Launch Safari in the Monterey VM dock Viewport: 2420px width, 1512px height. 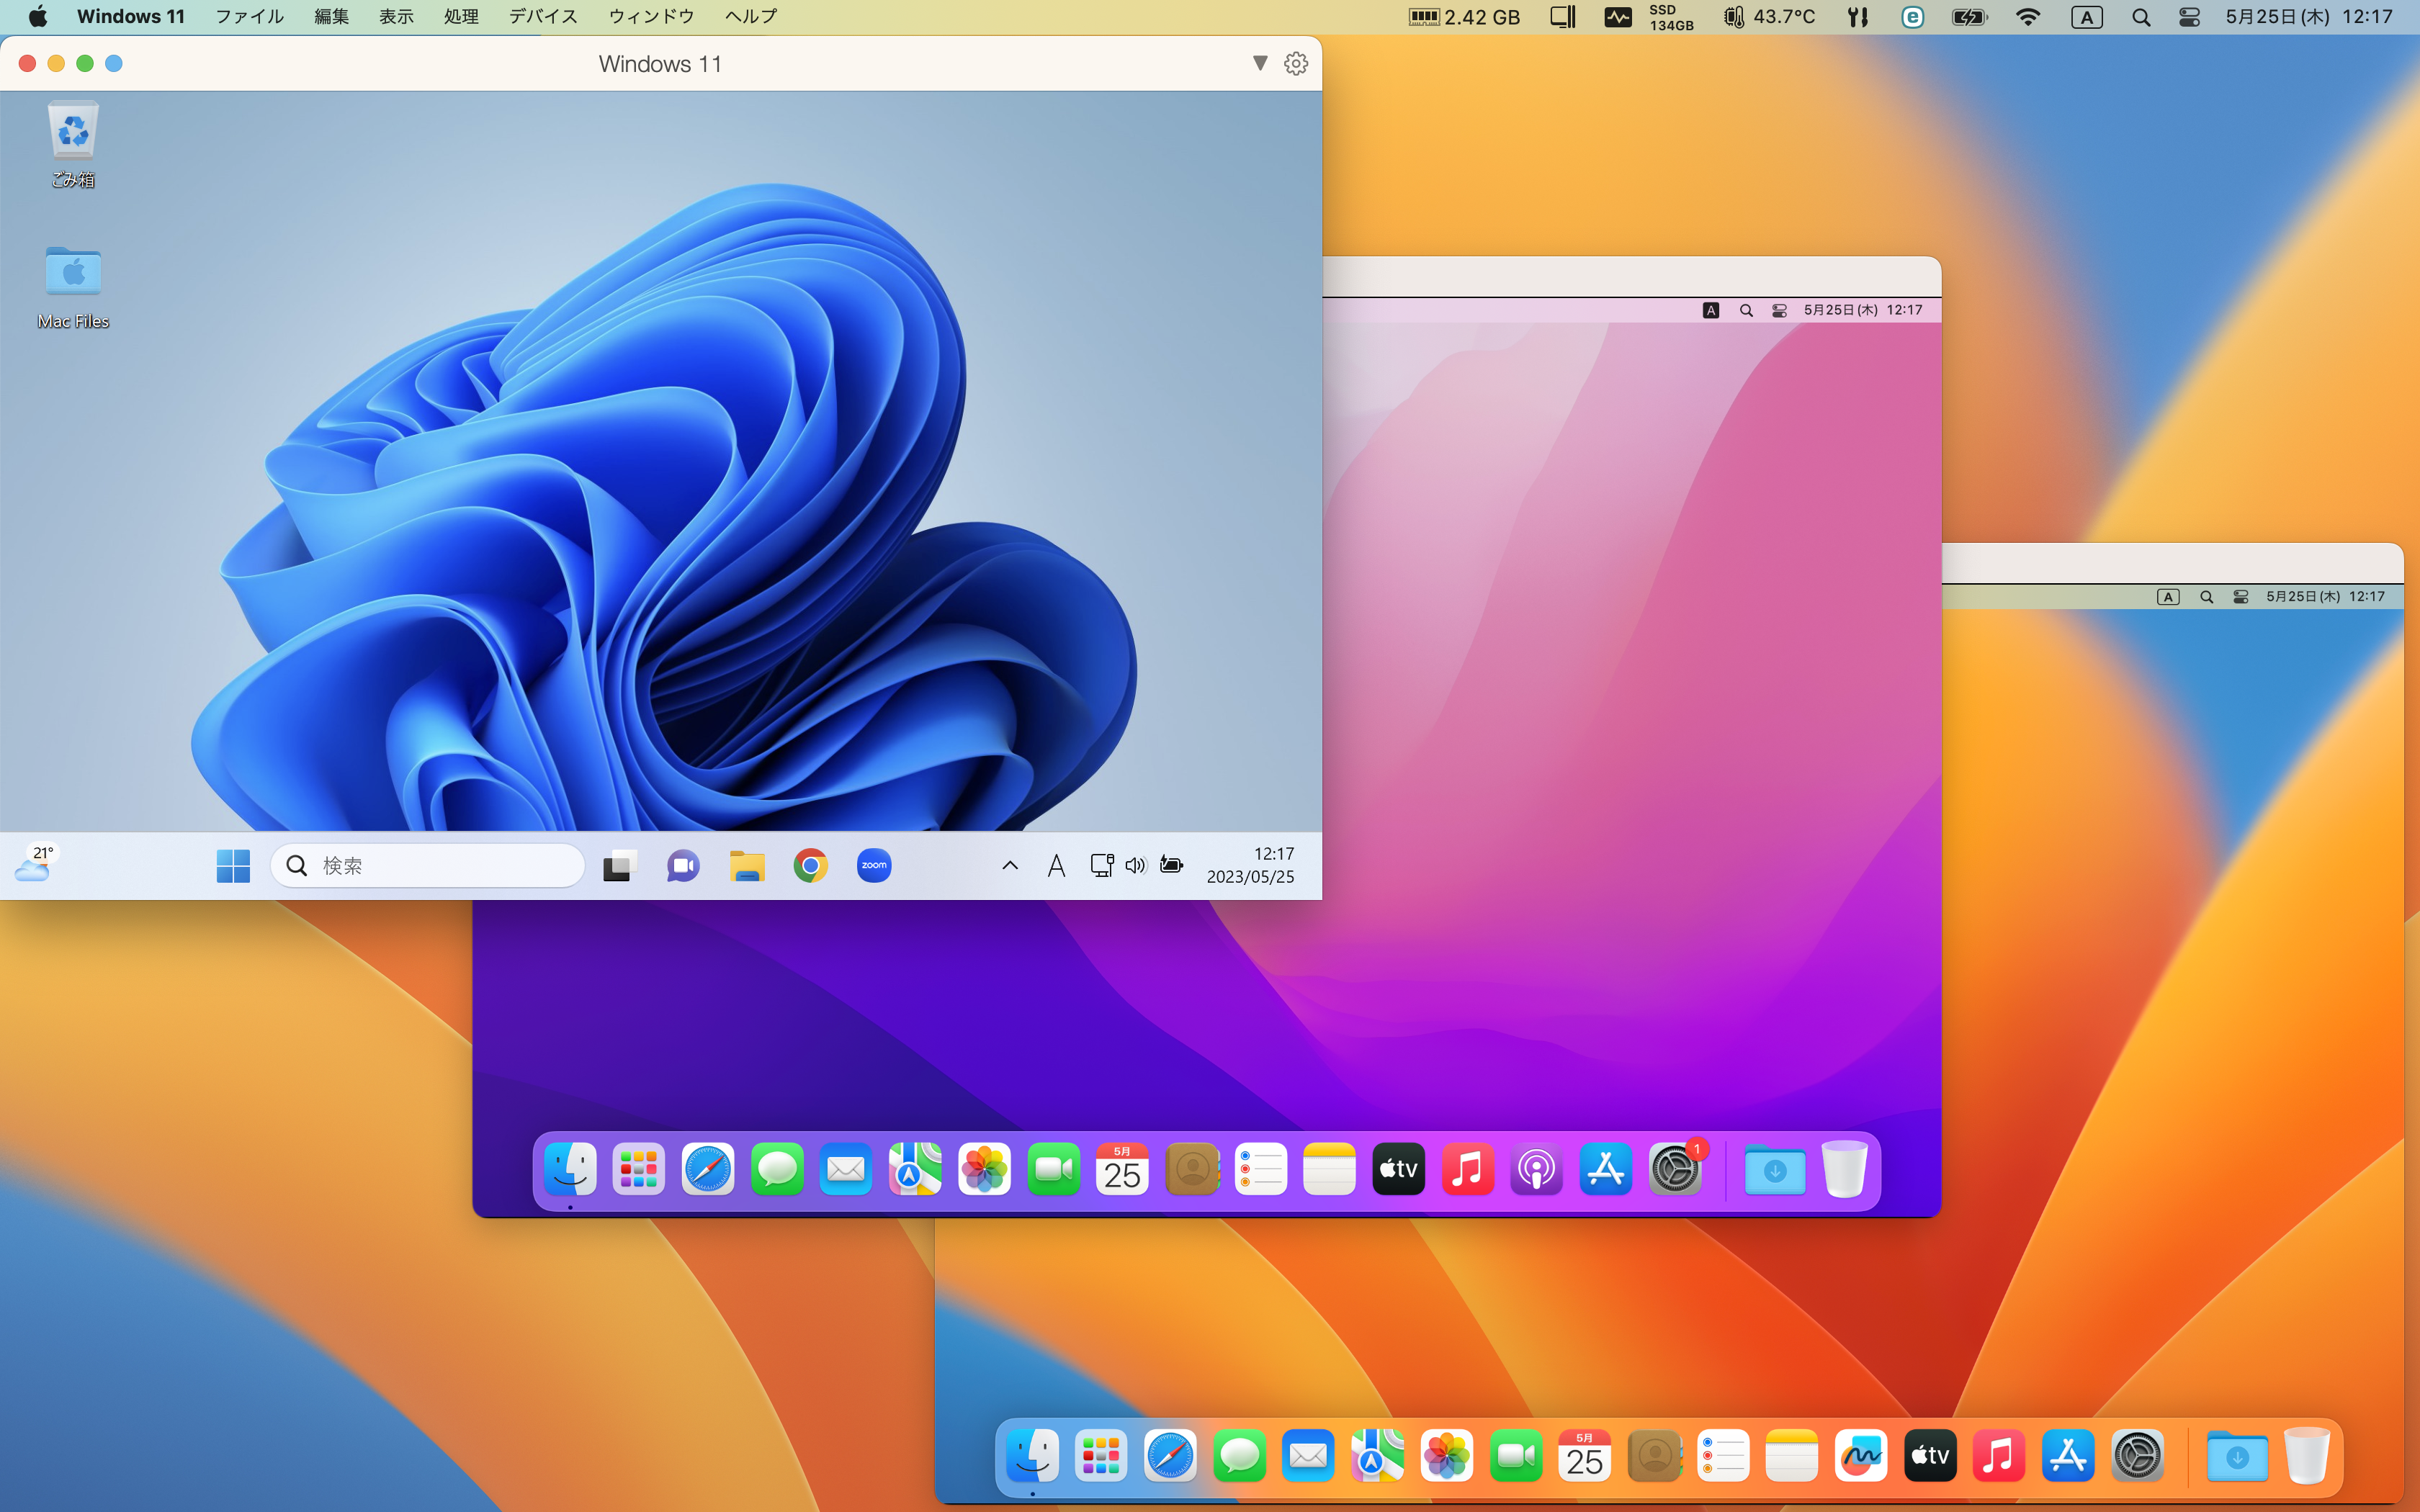coord(708,1169)
